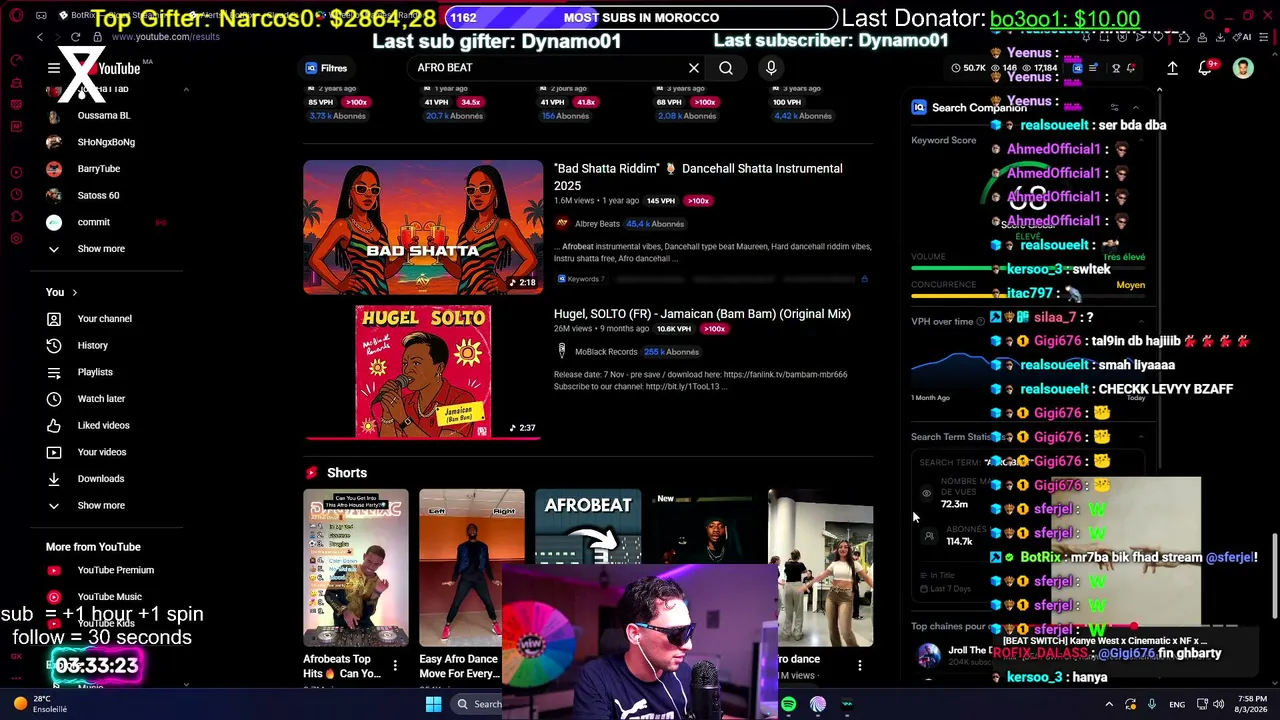Expand Show more below Downloads
The image size is (1280, 720).
[x=100, y=506]
